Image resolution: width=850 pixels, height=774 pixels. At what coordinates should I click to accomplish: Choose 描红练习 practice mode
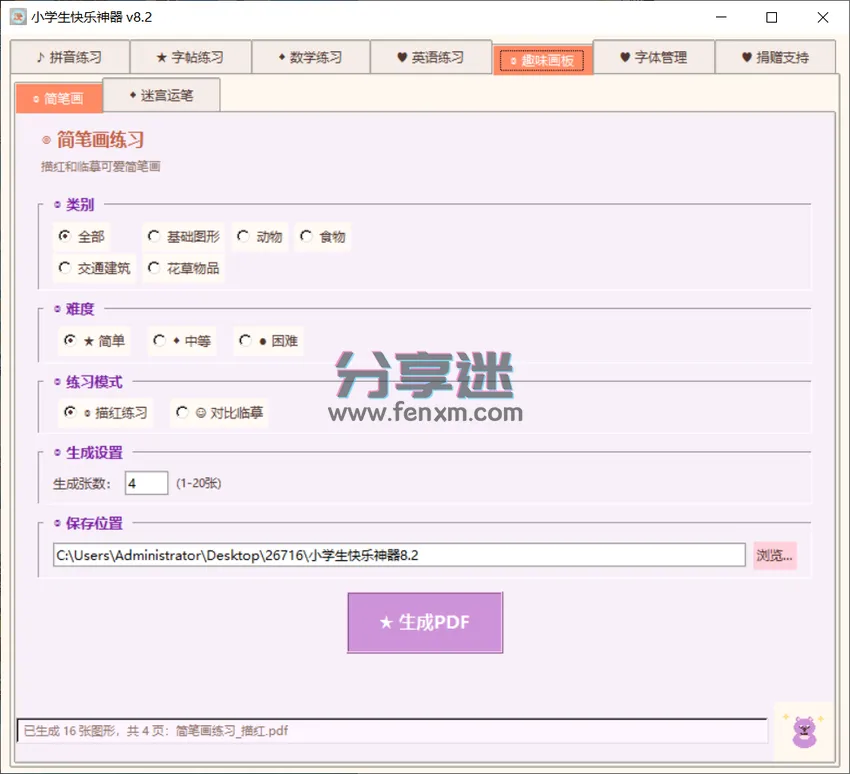pyautogui.click(x=106, y=413)
